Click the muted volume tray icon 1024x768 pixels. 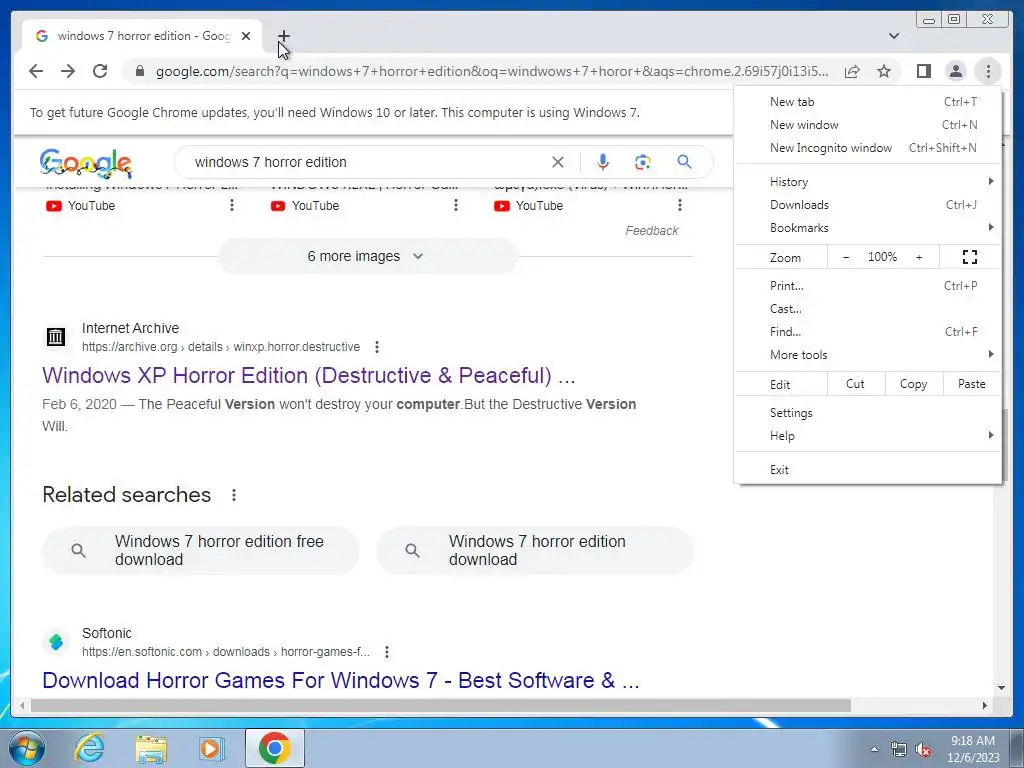click(x=923, y=750)
